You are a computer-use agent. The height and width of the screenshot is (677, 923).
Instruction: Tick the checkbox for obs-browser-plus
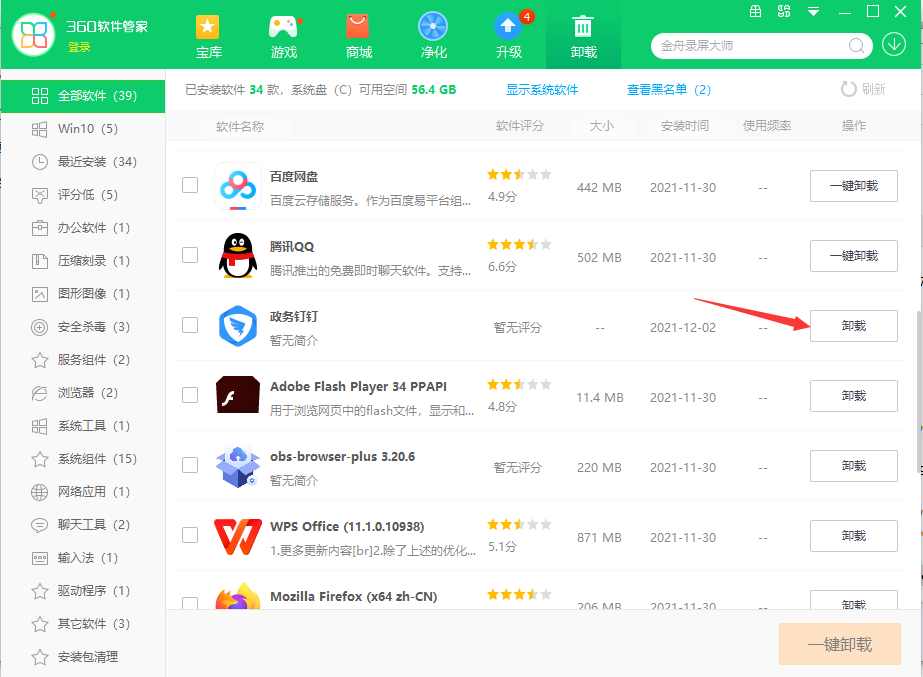click(190, 465)
